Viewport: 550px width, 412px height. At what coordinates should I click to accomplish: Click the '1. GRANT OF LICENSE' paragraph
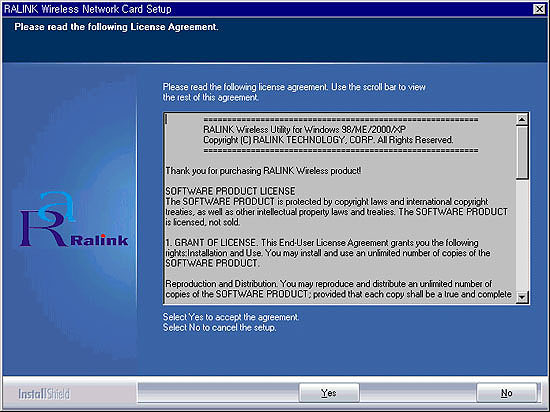(x=328, y=253)
